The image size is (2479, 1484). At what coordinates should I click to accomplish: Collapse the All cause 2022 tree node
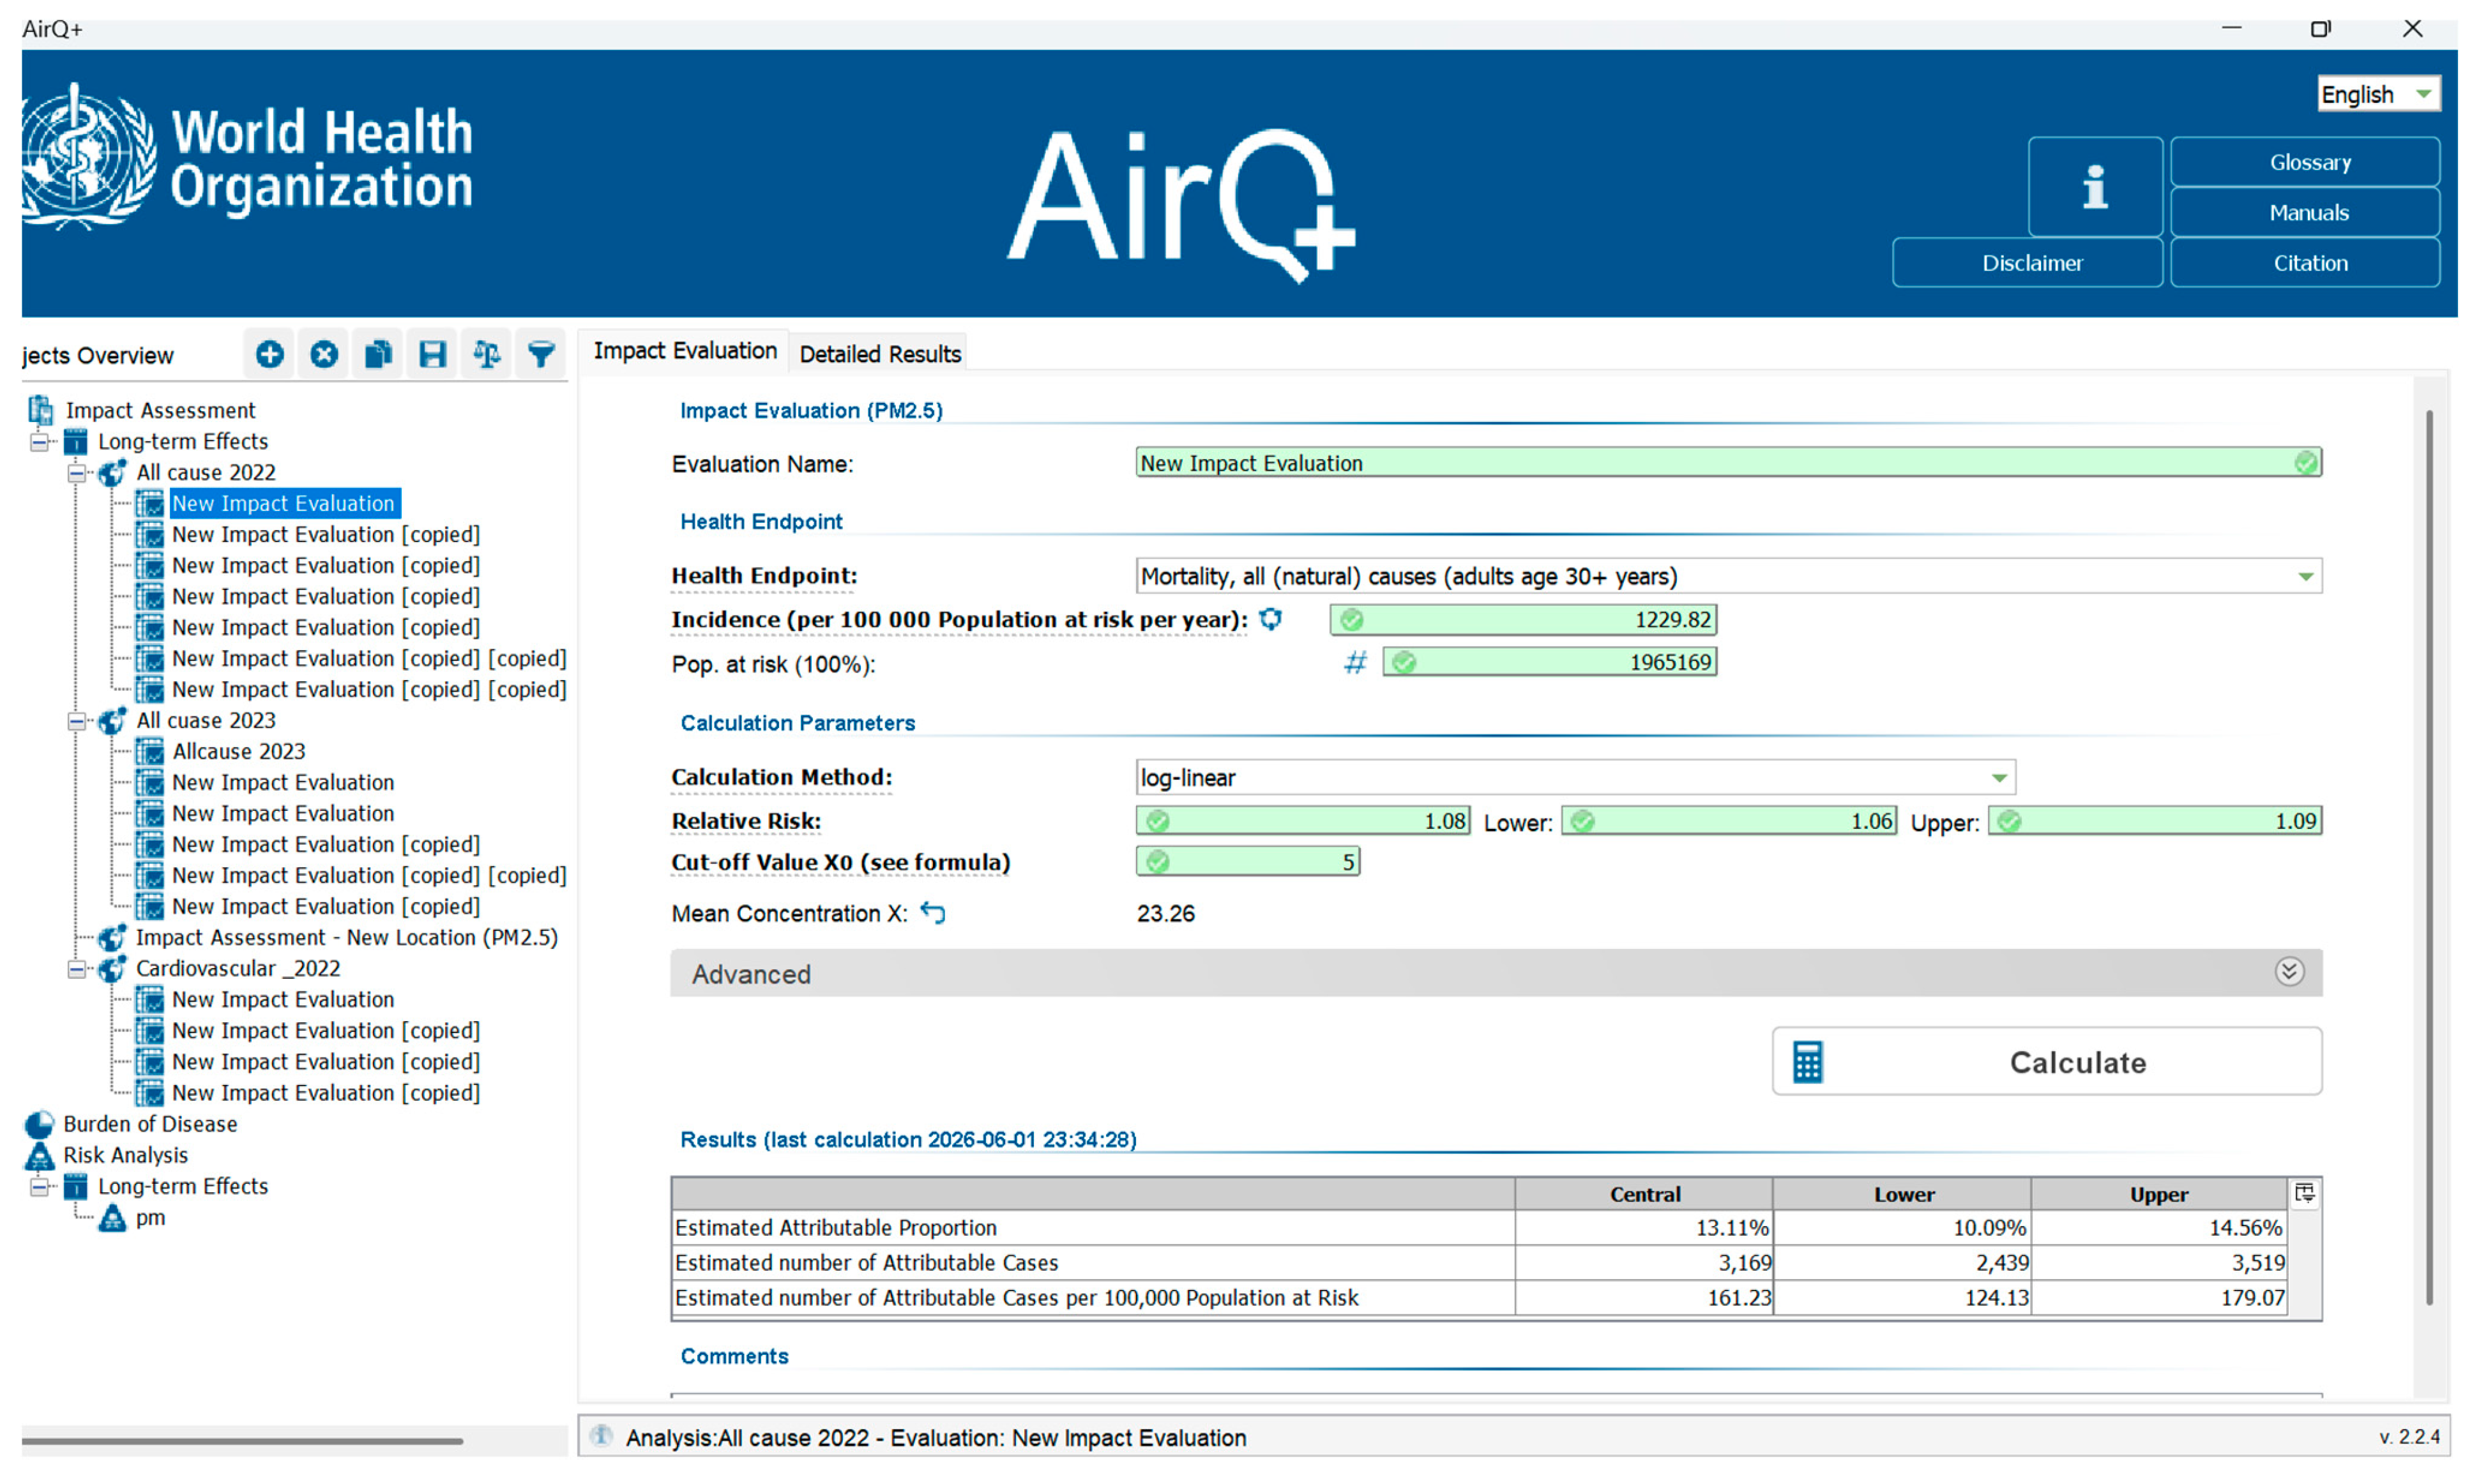[76, 473]
